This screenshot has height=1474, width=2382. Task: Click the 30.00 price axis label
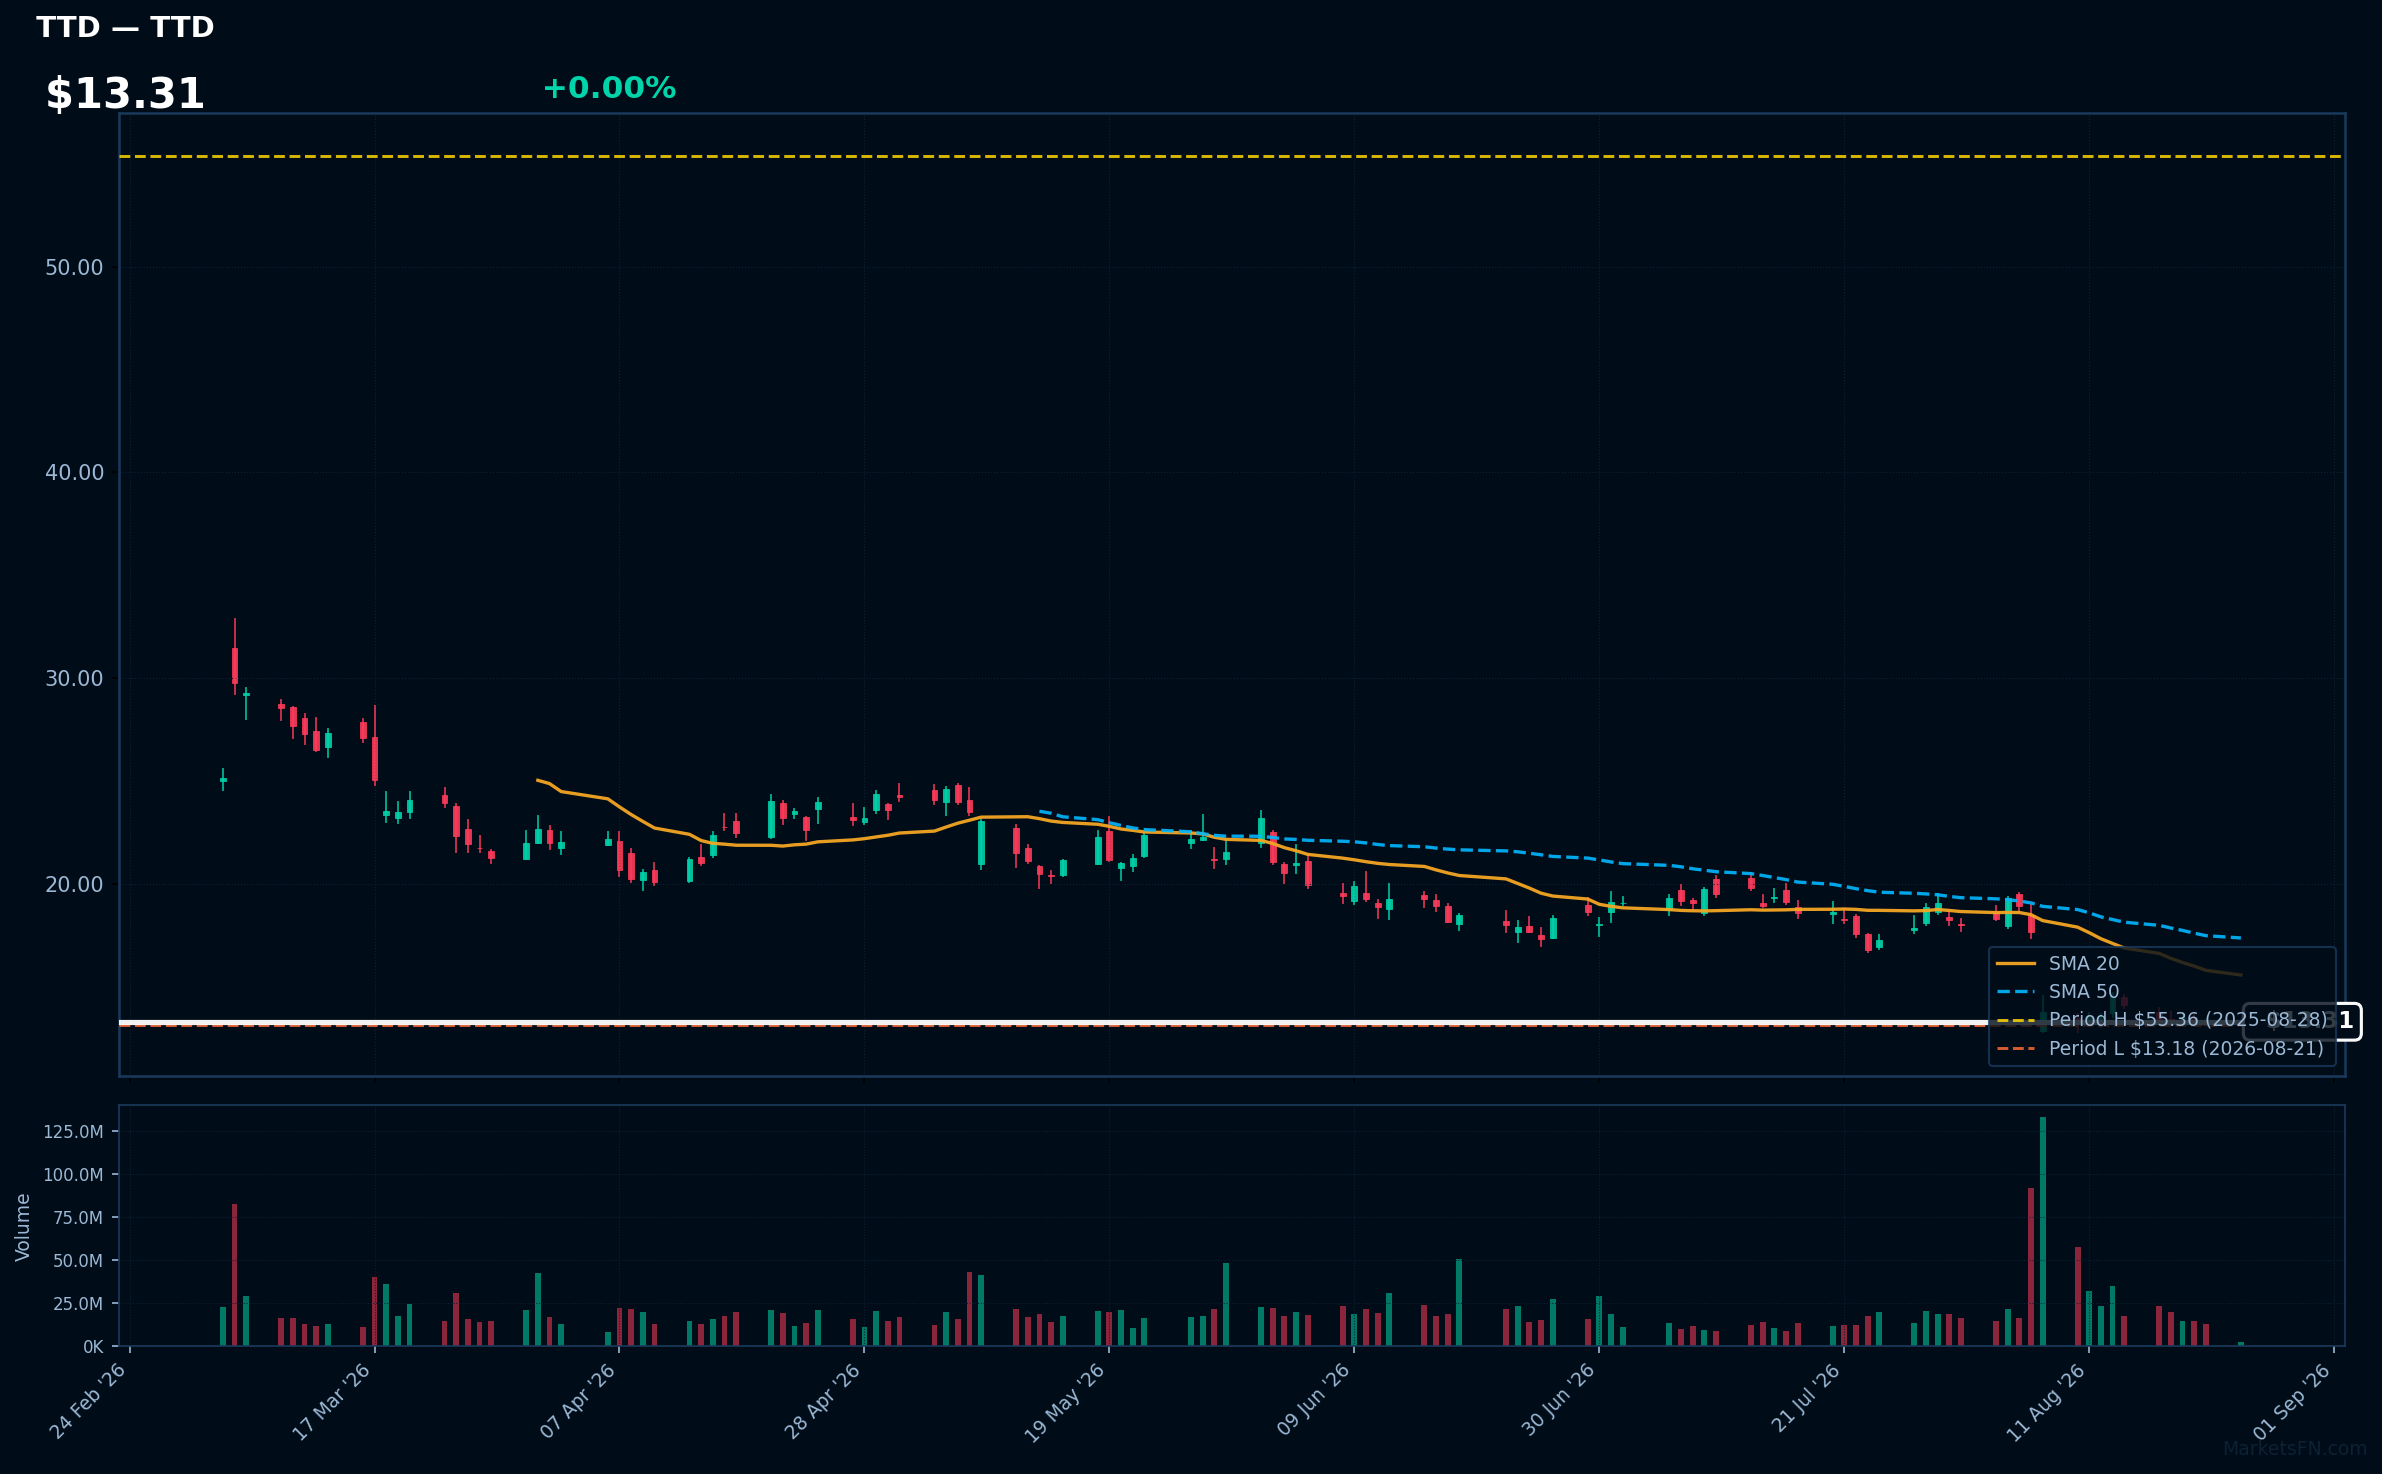pyautogui.click(x=74, y=678)
